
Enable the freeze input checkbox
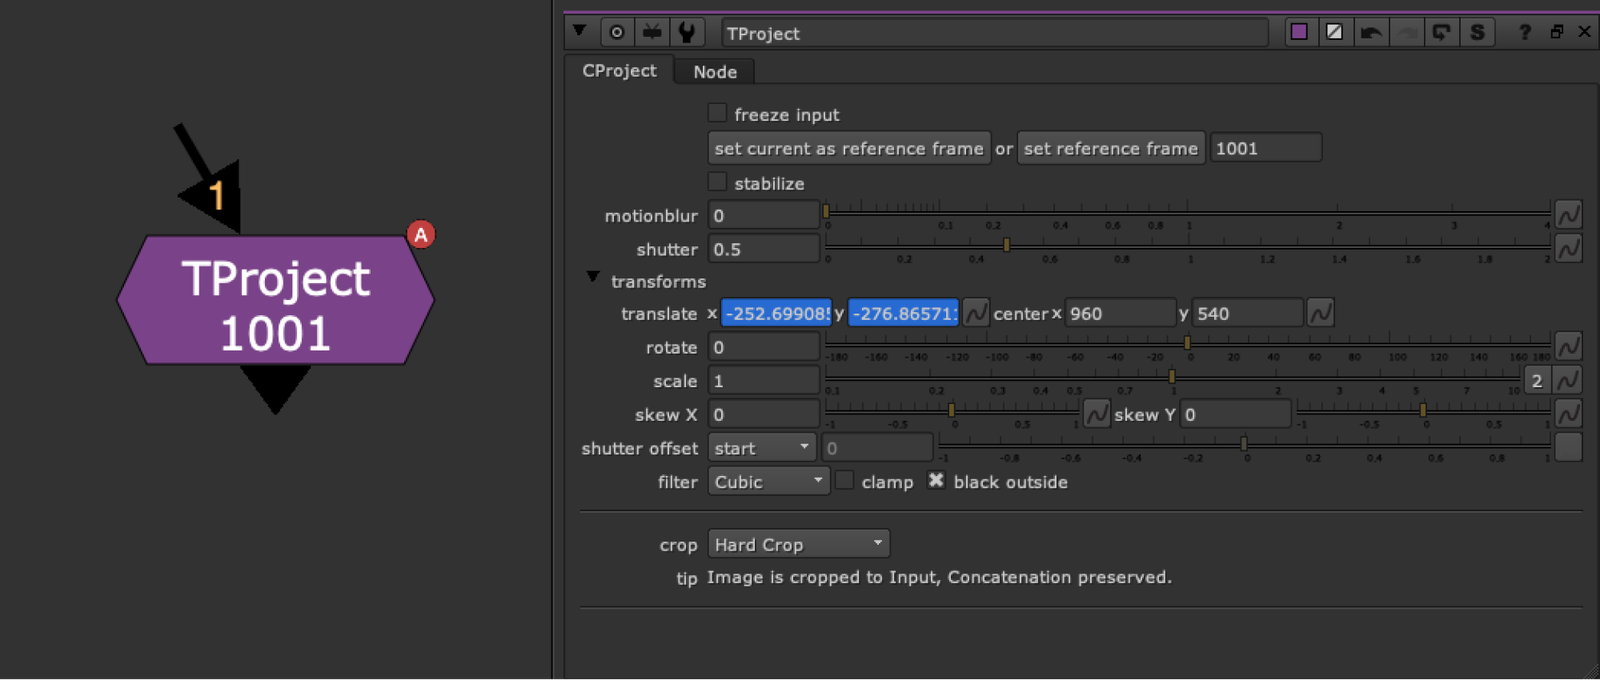click(x=717, y=113)
